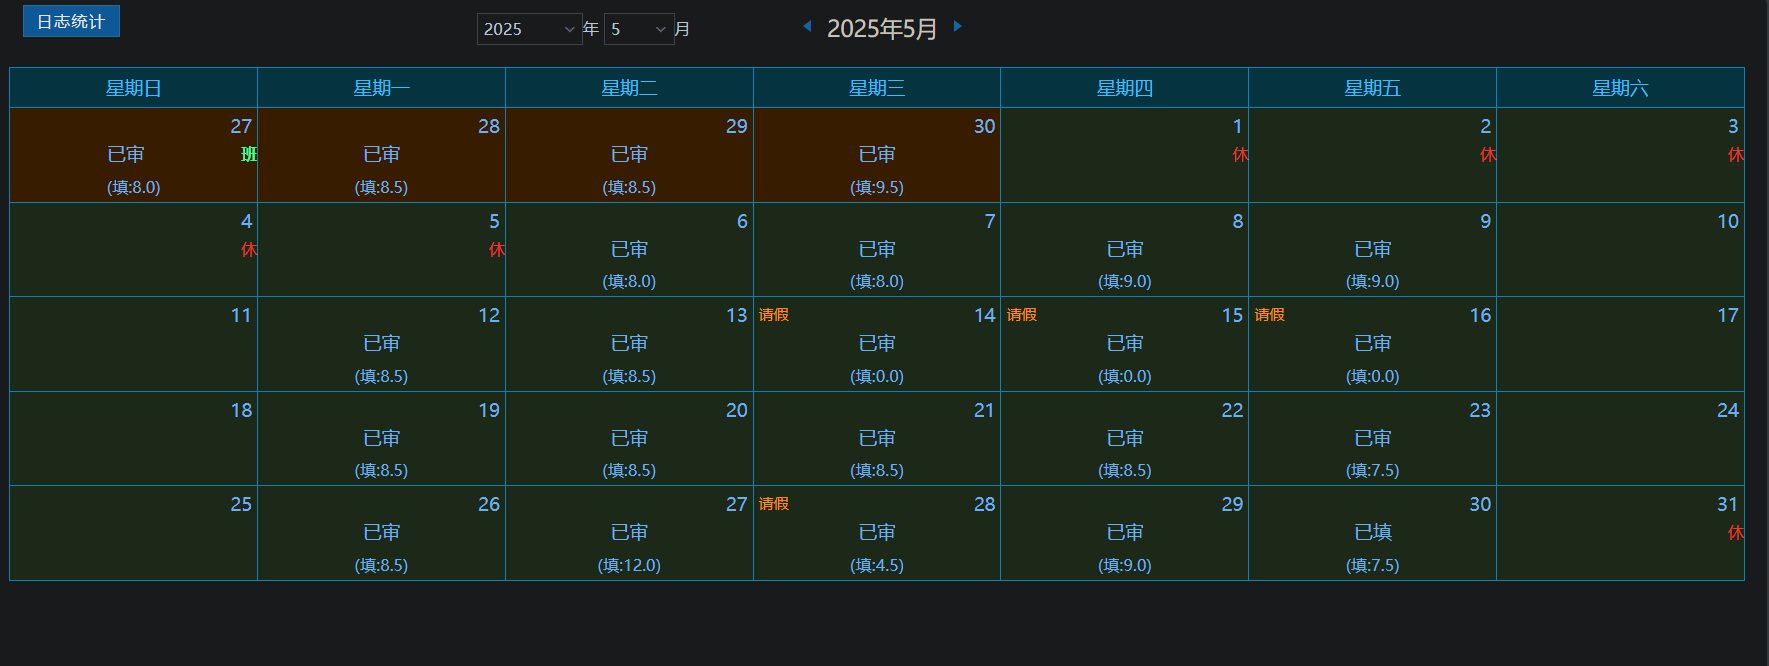Click the 请假 tag on May 14
Viewport: 1769px width, 666px height.
click(x=774, y=315)
